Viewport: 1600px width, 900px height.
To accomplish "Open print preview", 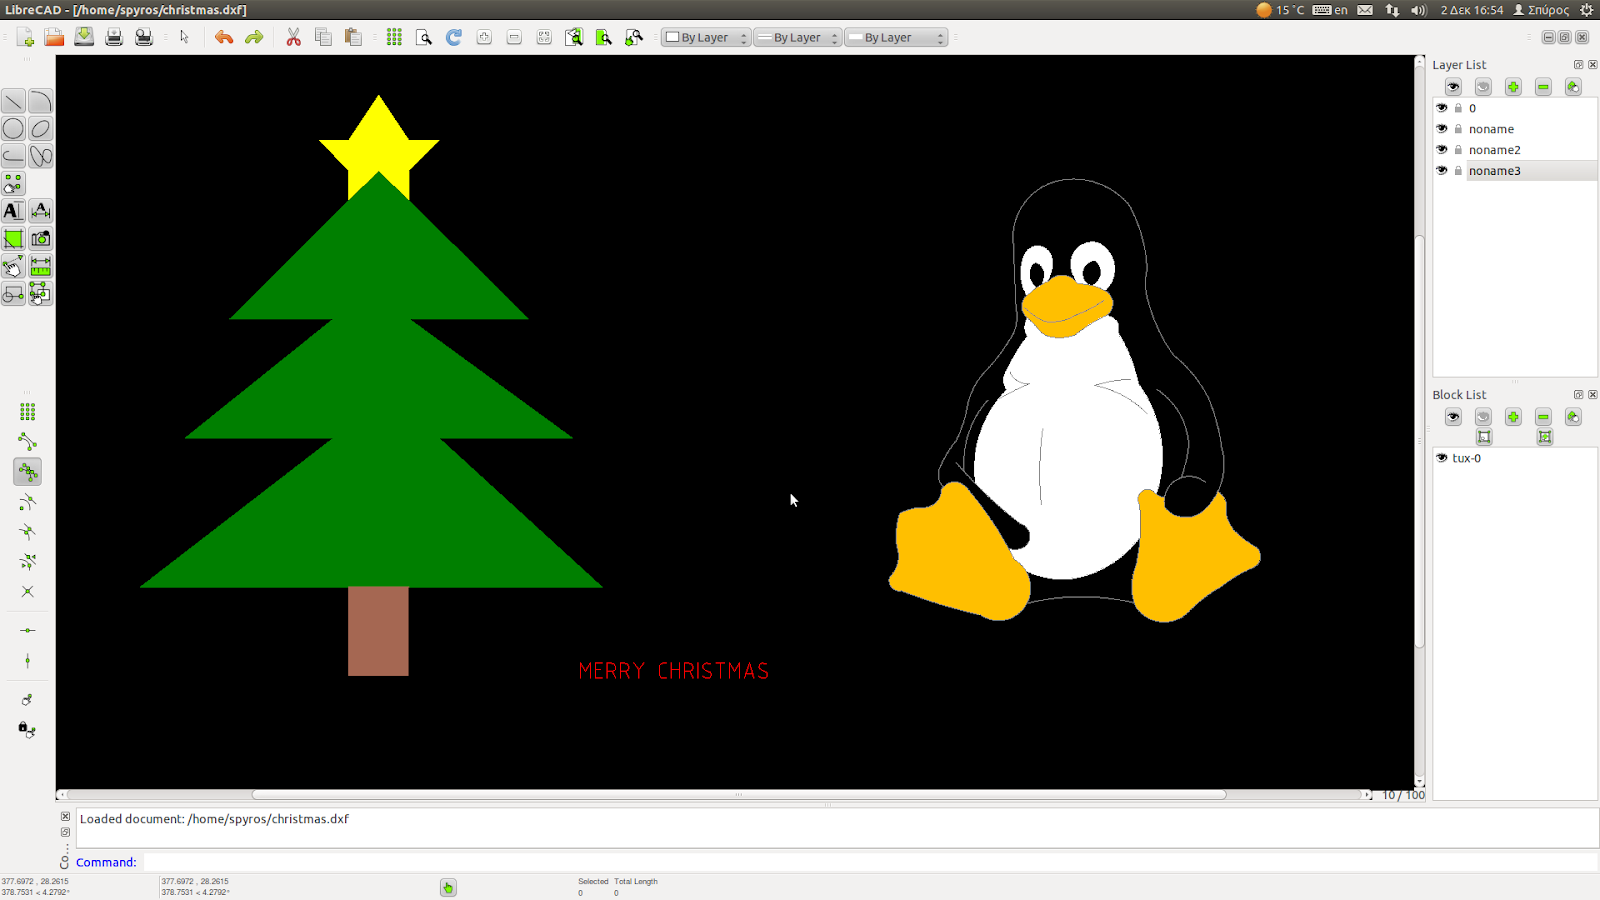I will (x=144, y=37).
